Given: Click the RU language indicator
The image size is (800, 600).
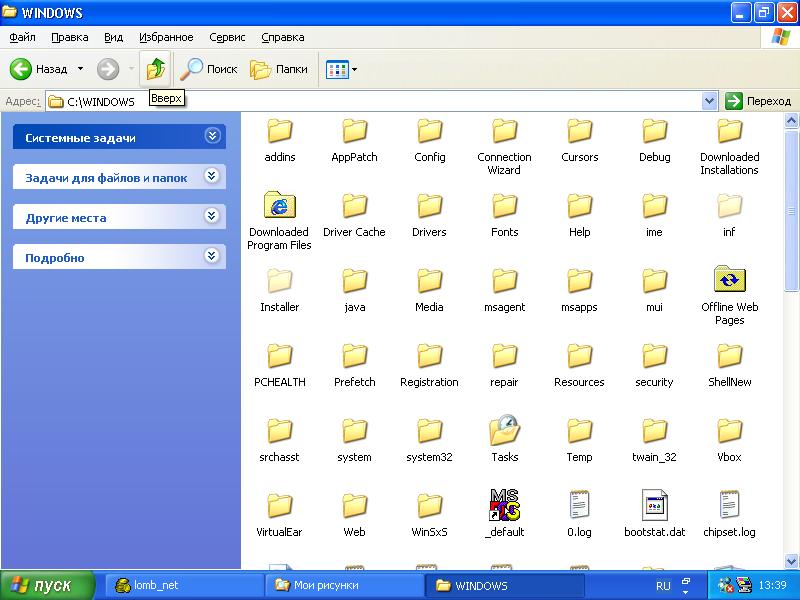Looking at the screenshot, I should (x=663, y=586).
